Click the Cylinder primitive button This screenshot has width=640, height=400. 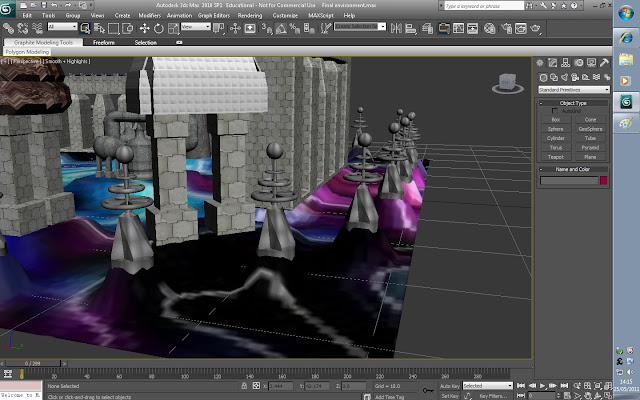(556, 138)
